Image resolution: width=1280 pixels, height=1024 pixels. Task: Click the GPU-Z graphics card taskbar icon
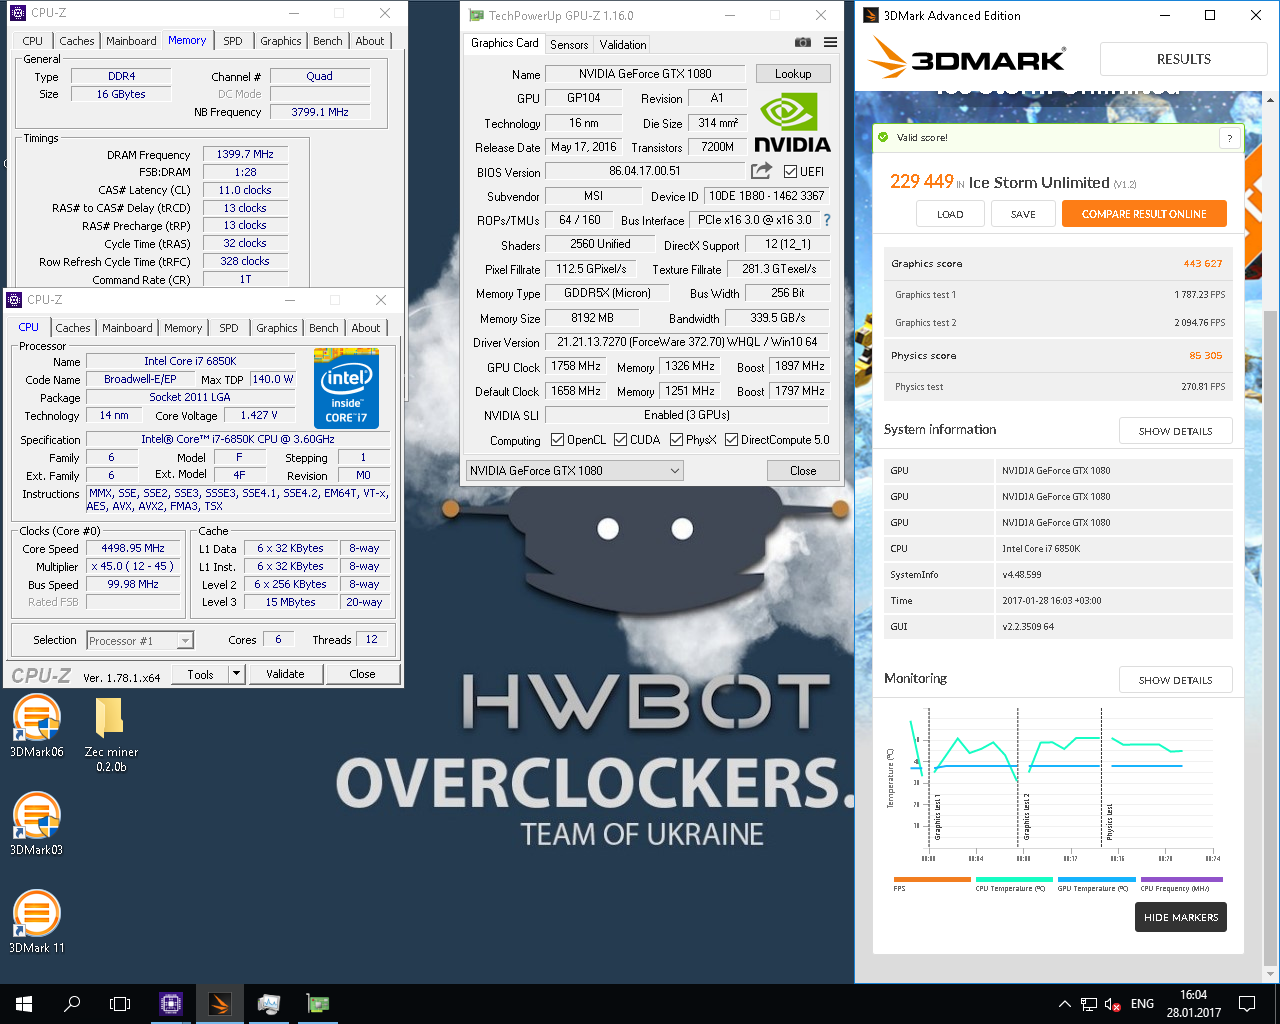pos(317,1004)
